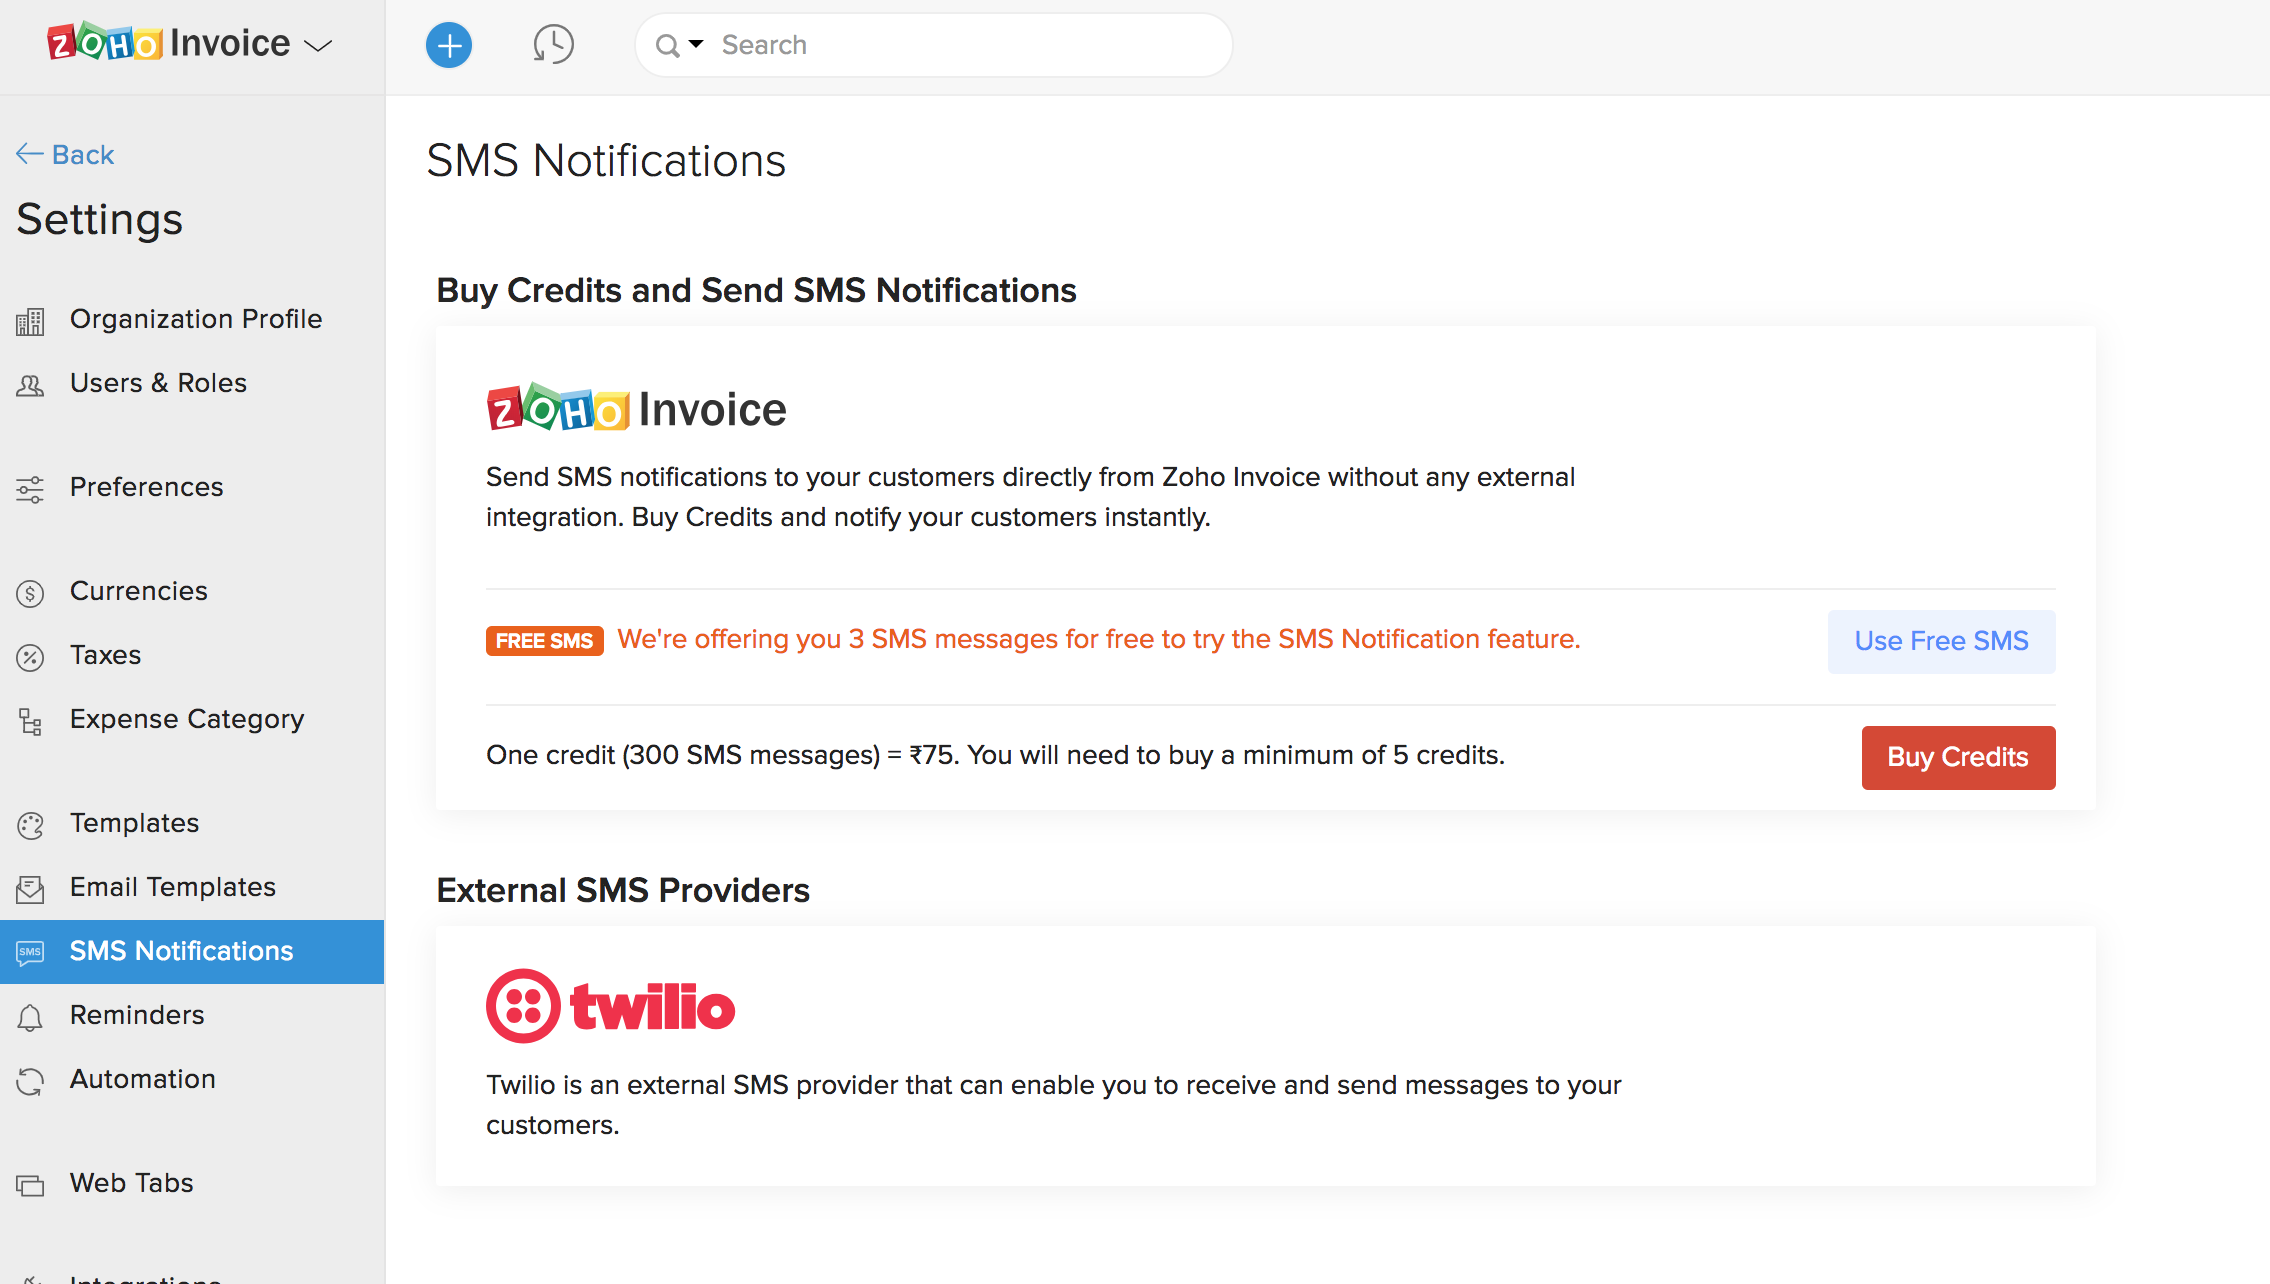
Task: Select the Automation refresh icon
Action: pyautogui.click(x=30, y=1080)
